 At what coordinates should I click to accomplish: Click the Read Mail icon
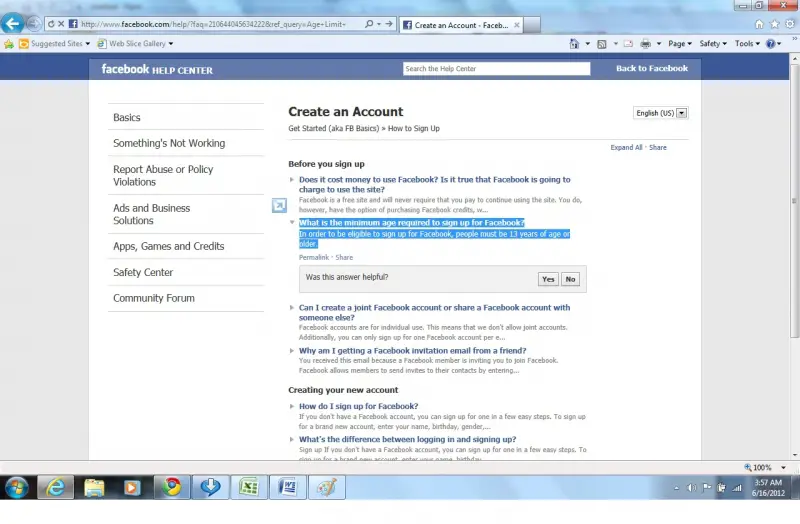pyautogui.click(x=629, y=44)
